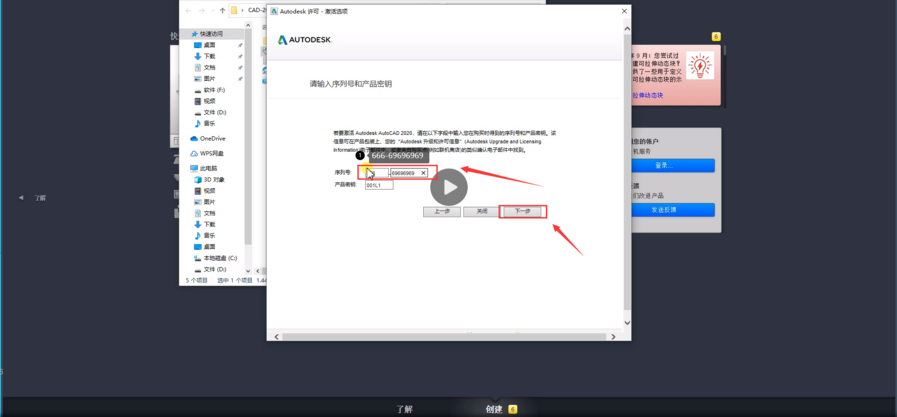Click the 上一步 button
Screen dimensions: 897x417
[442, 212]
